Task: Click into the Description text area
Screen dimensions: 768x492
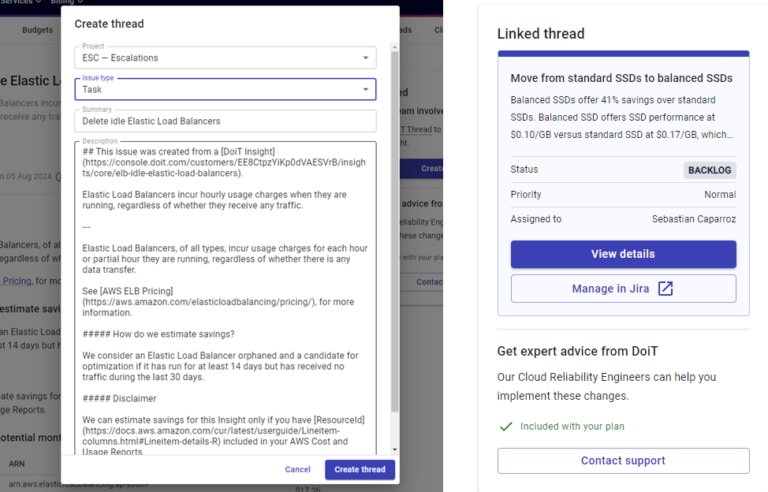Action: pos(225,298)
